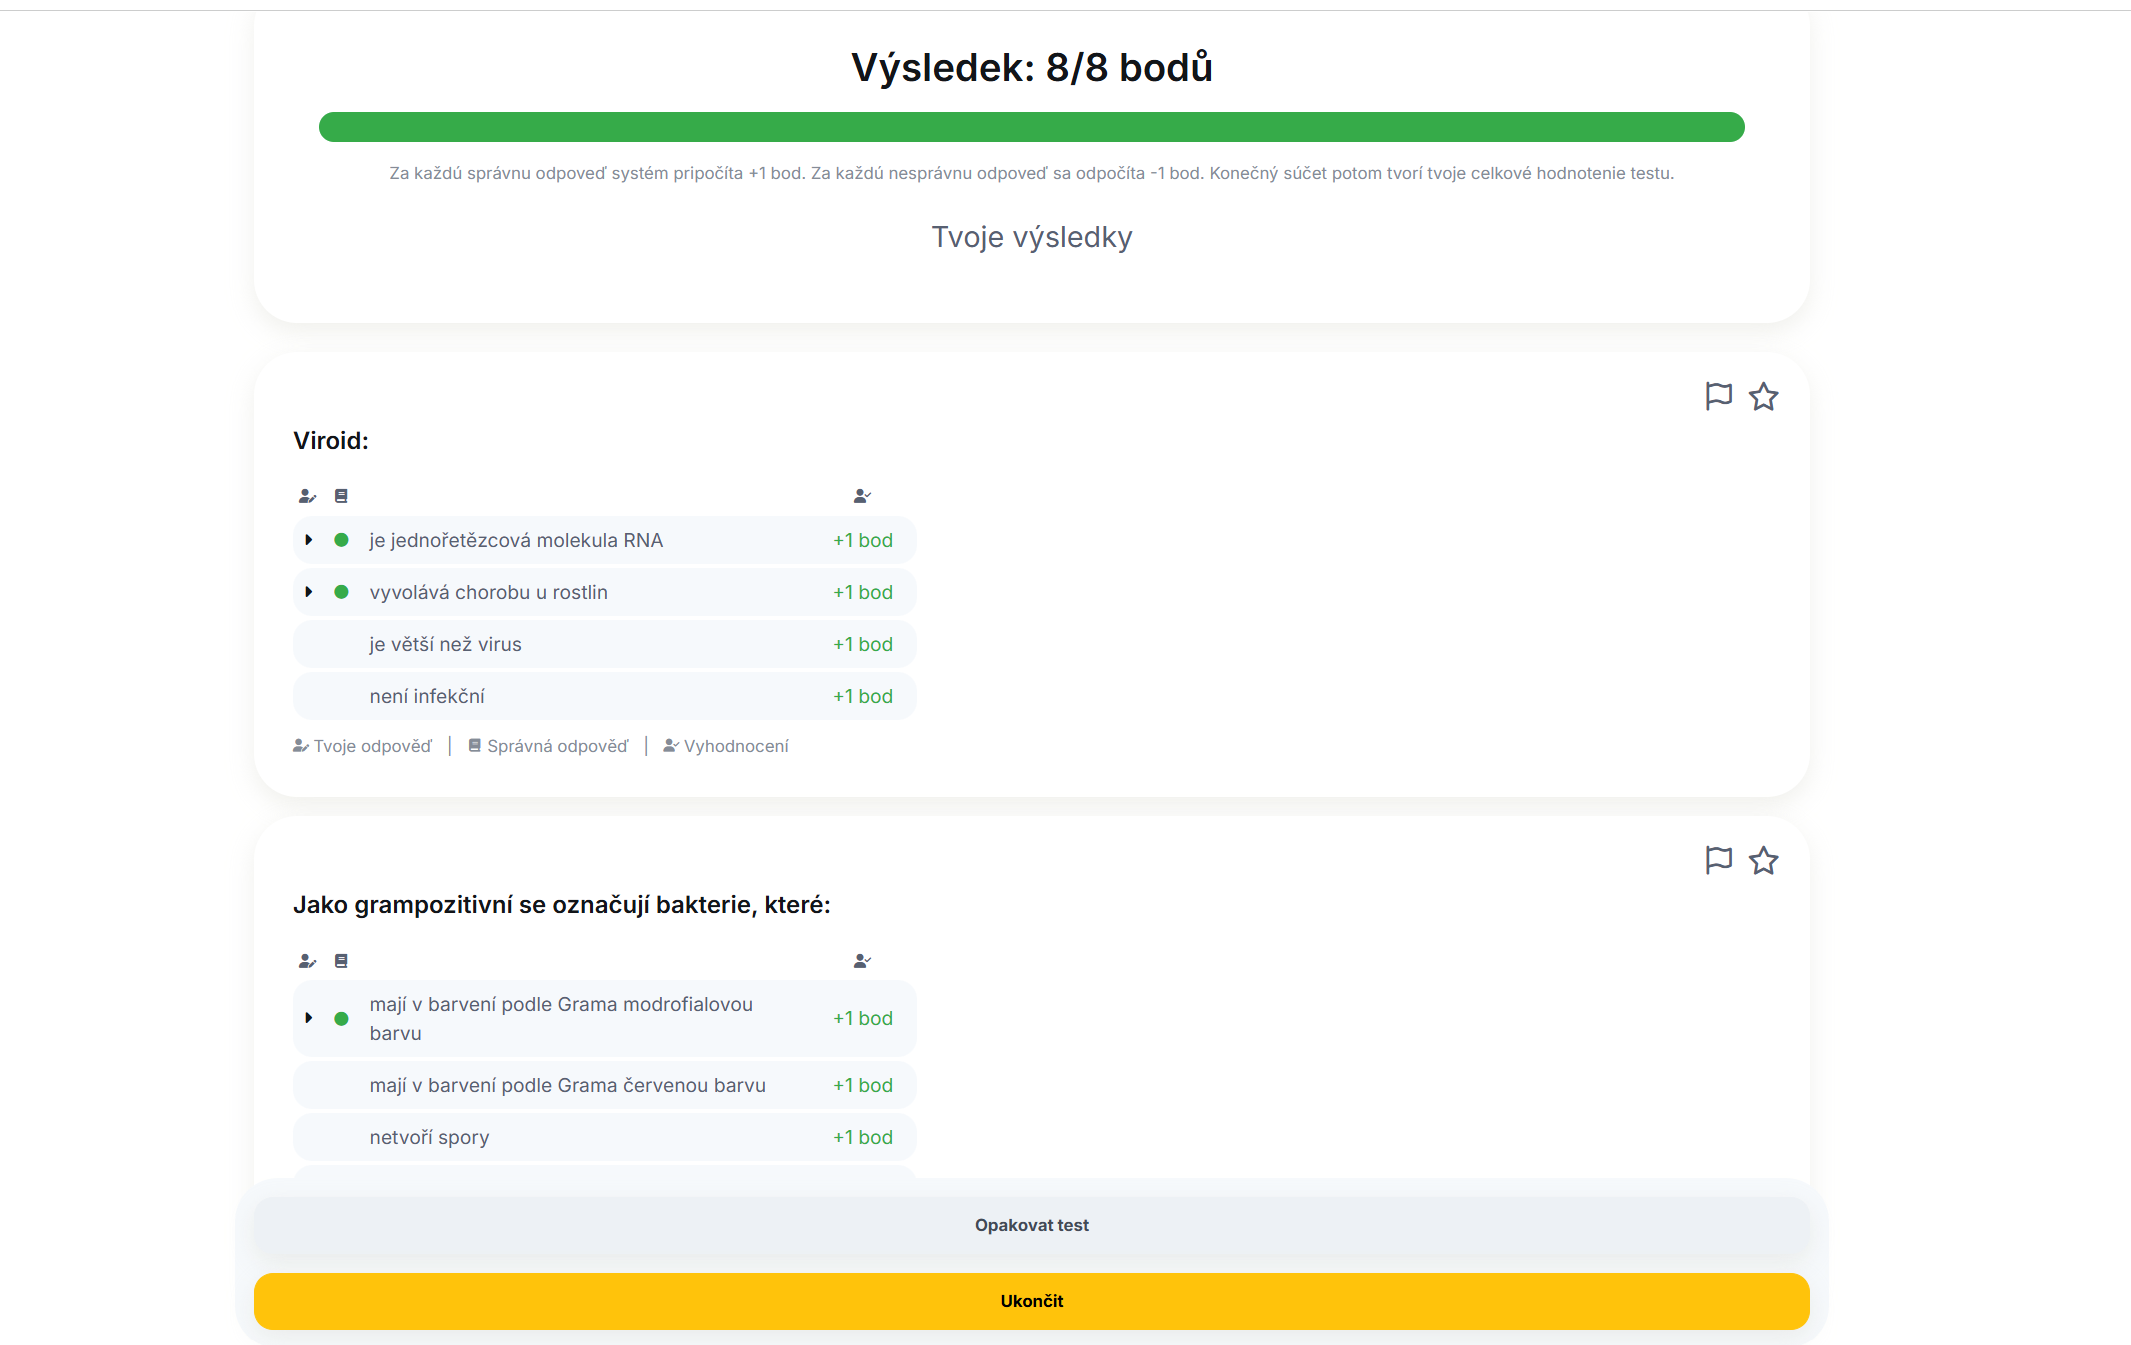Click book icon above grampozitivní answers
Image resolution: width=2131 pixels, height=1345 pixels.
pyautogui.click(x=341, y=961)
